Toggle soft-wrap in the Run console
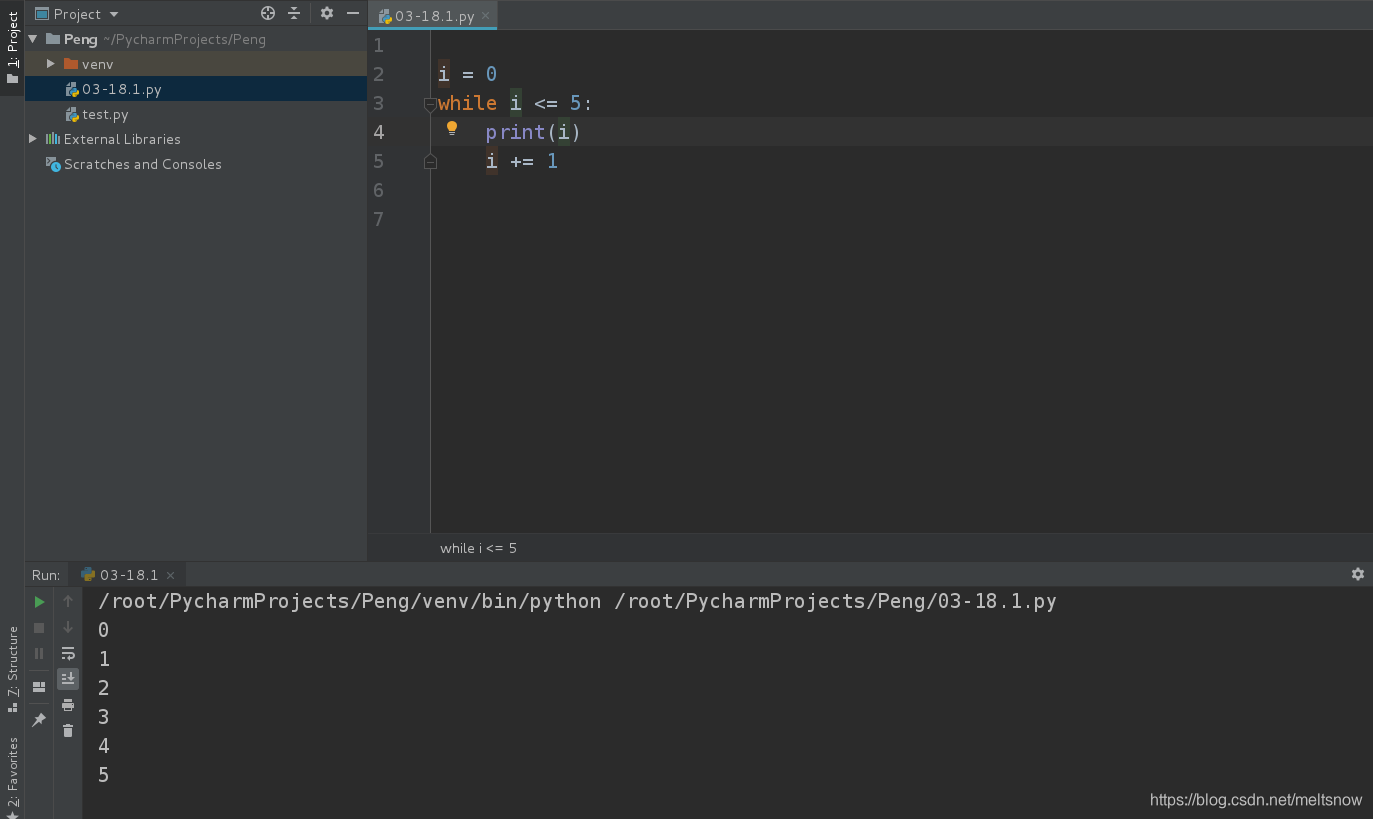 [68, 653]
